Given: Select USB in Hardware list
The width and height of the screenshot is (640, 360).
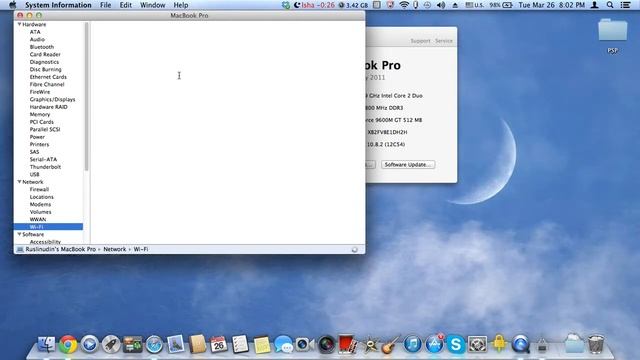Looking at the screenshot, I should pyautogui.click(x=34, y=174).
